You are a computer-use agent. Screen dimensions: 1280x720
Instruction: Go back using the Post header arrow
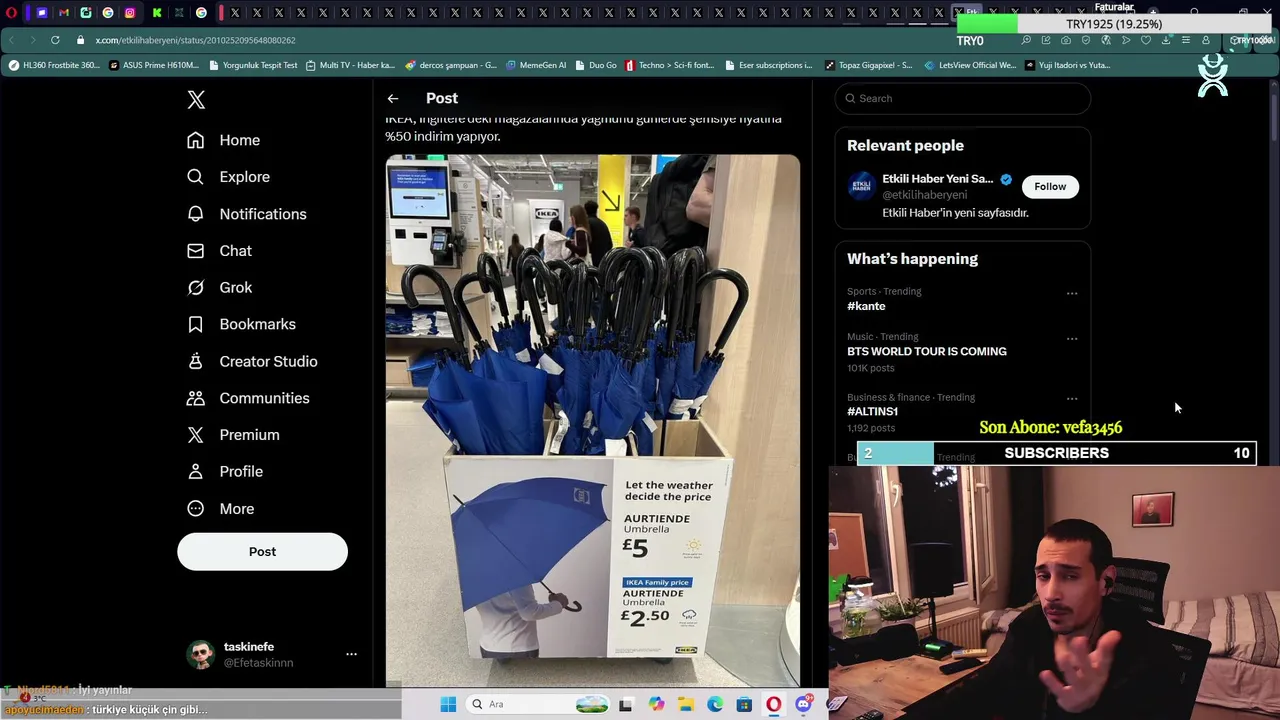[393, 98]
